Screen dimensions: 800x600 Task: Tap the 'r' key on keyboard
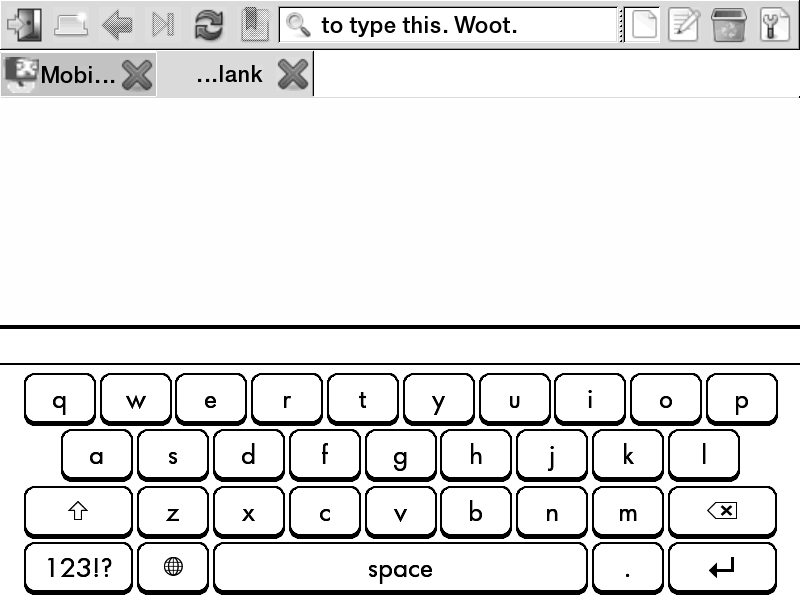pos(287,399)
